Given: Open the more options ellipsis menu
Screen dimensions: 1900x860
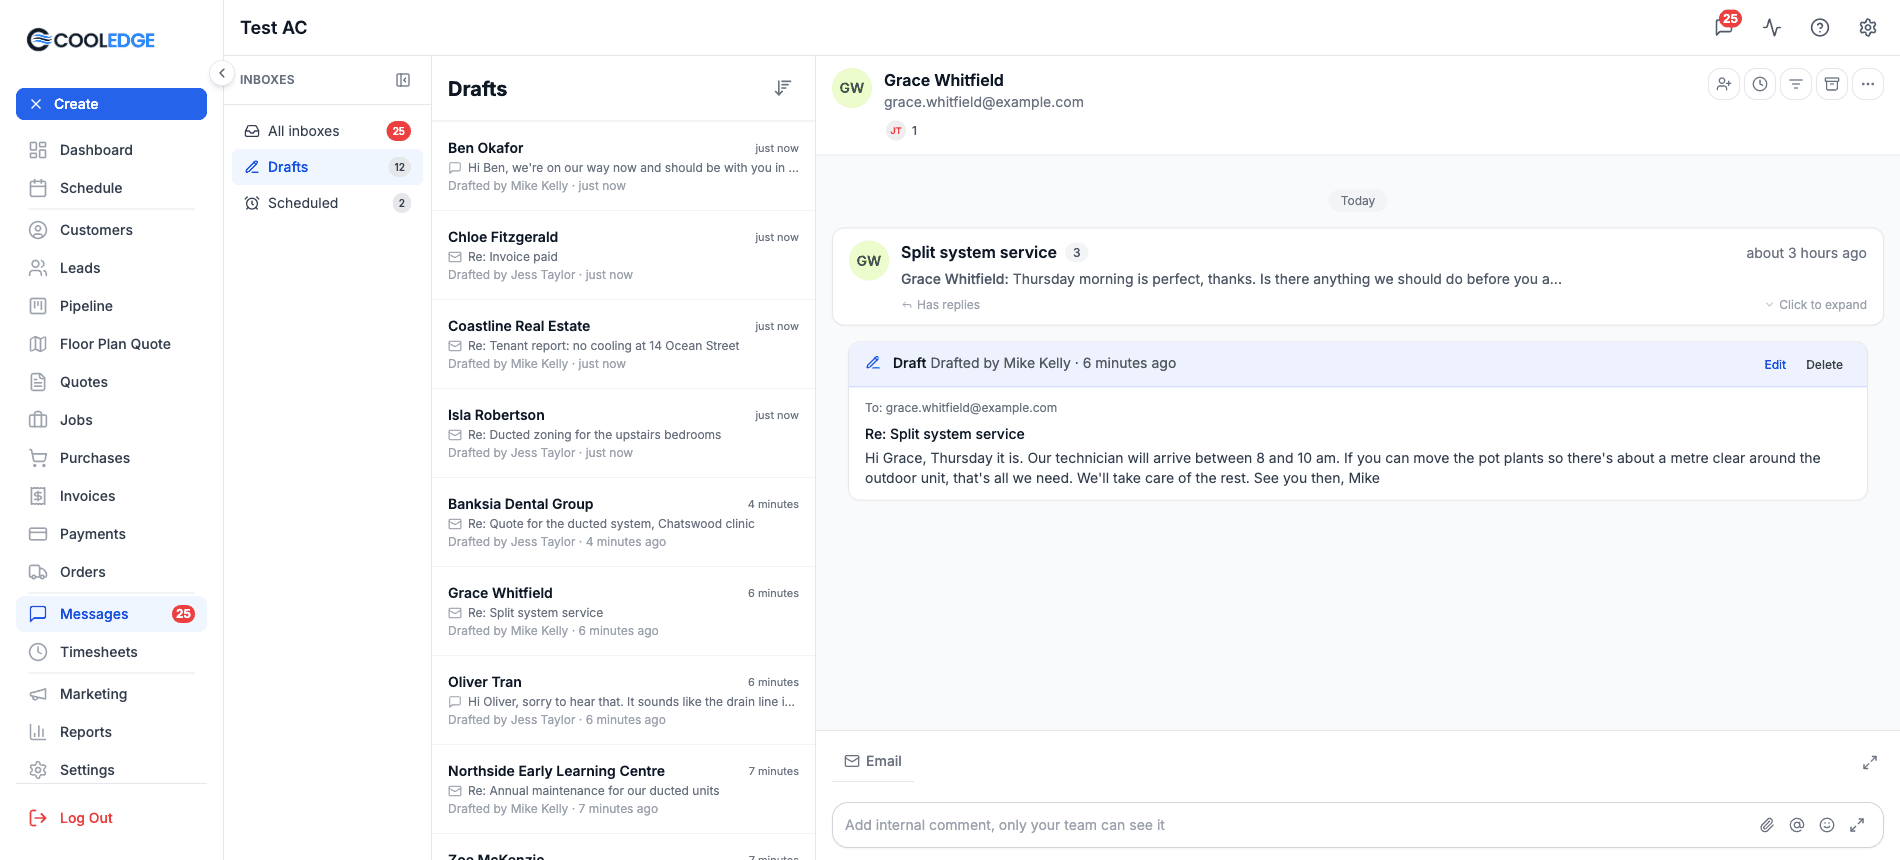Looking at the screenshot, I should pyautogui.click(x=1868, y=84).
